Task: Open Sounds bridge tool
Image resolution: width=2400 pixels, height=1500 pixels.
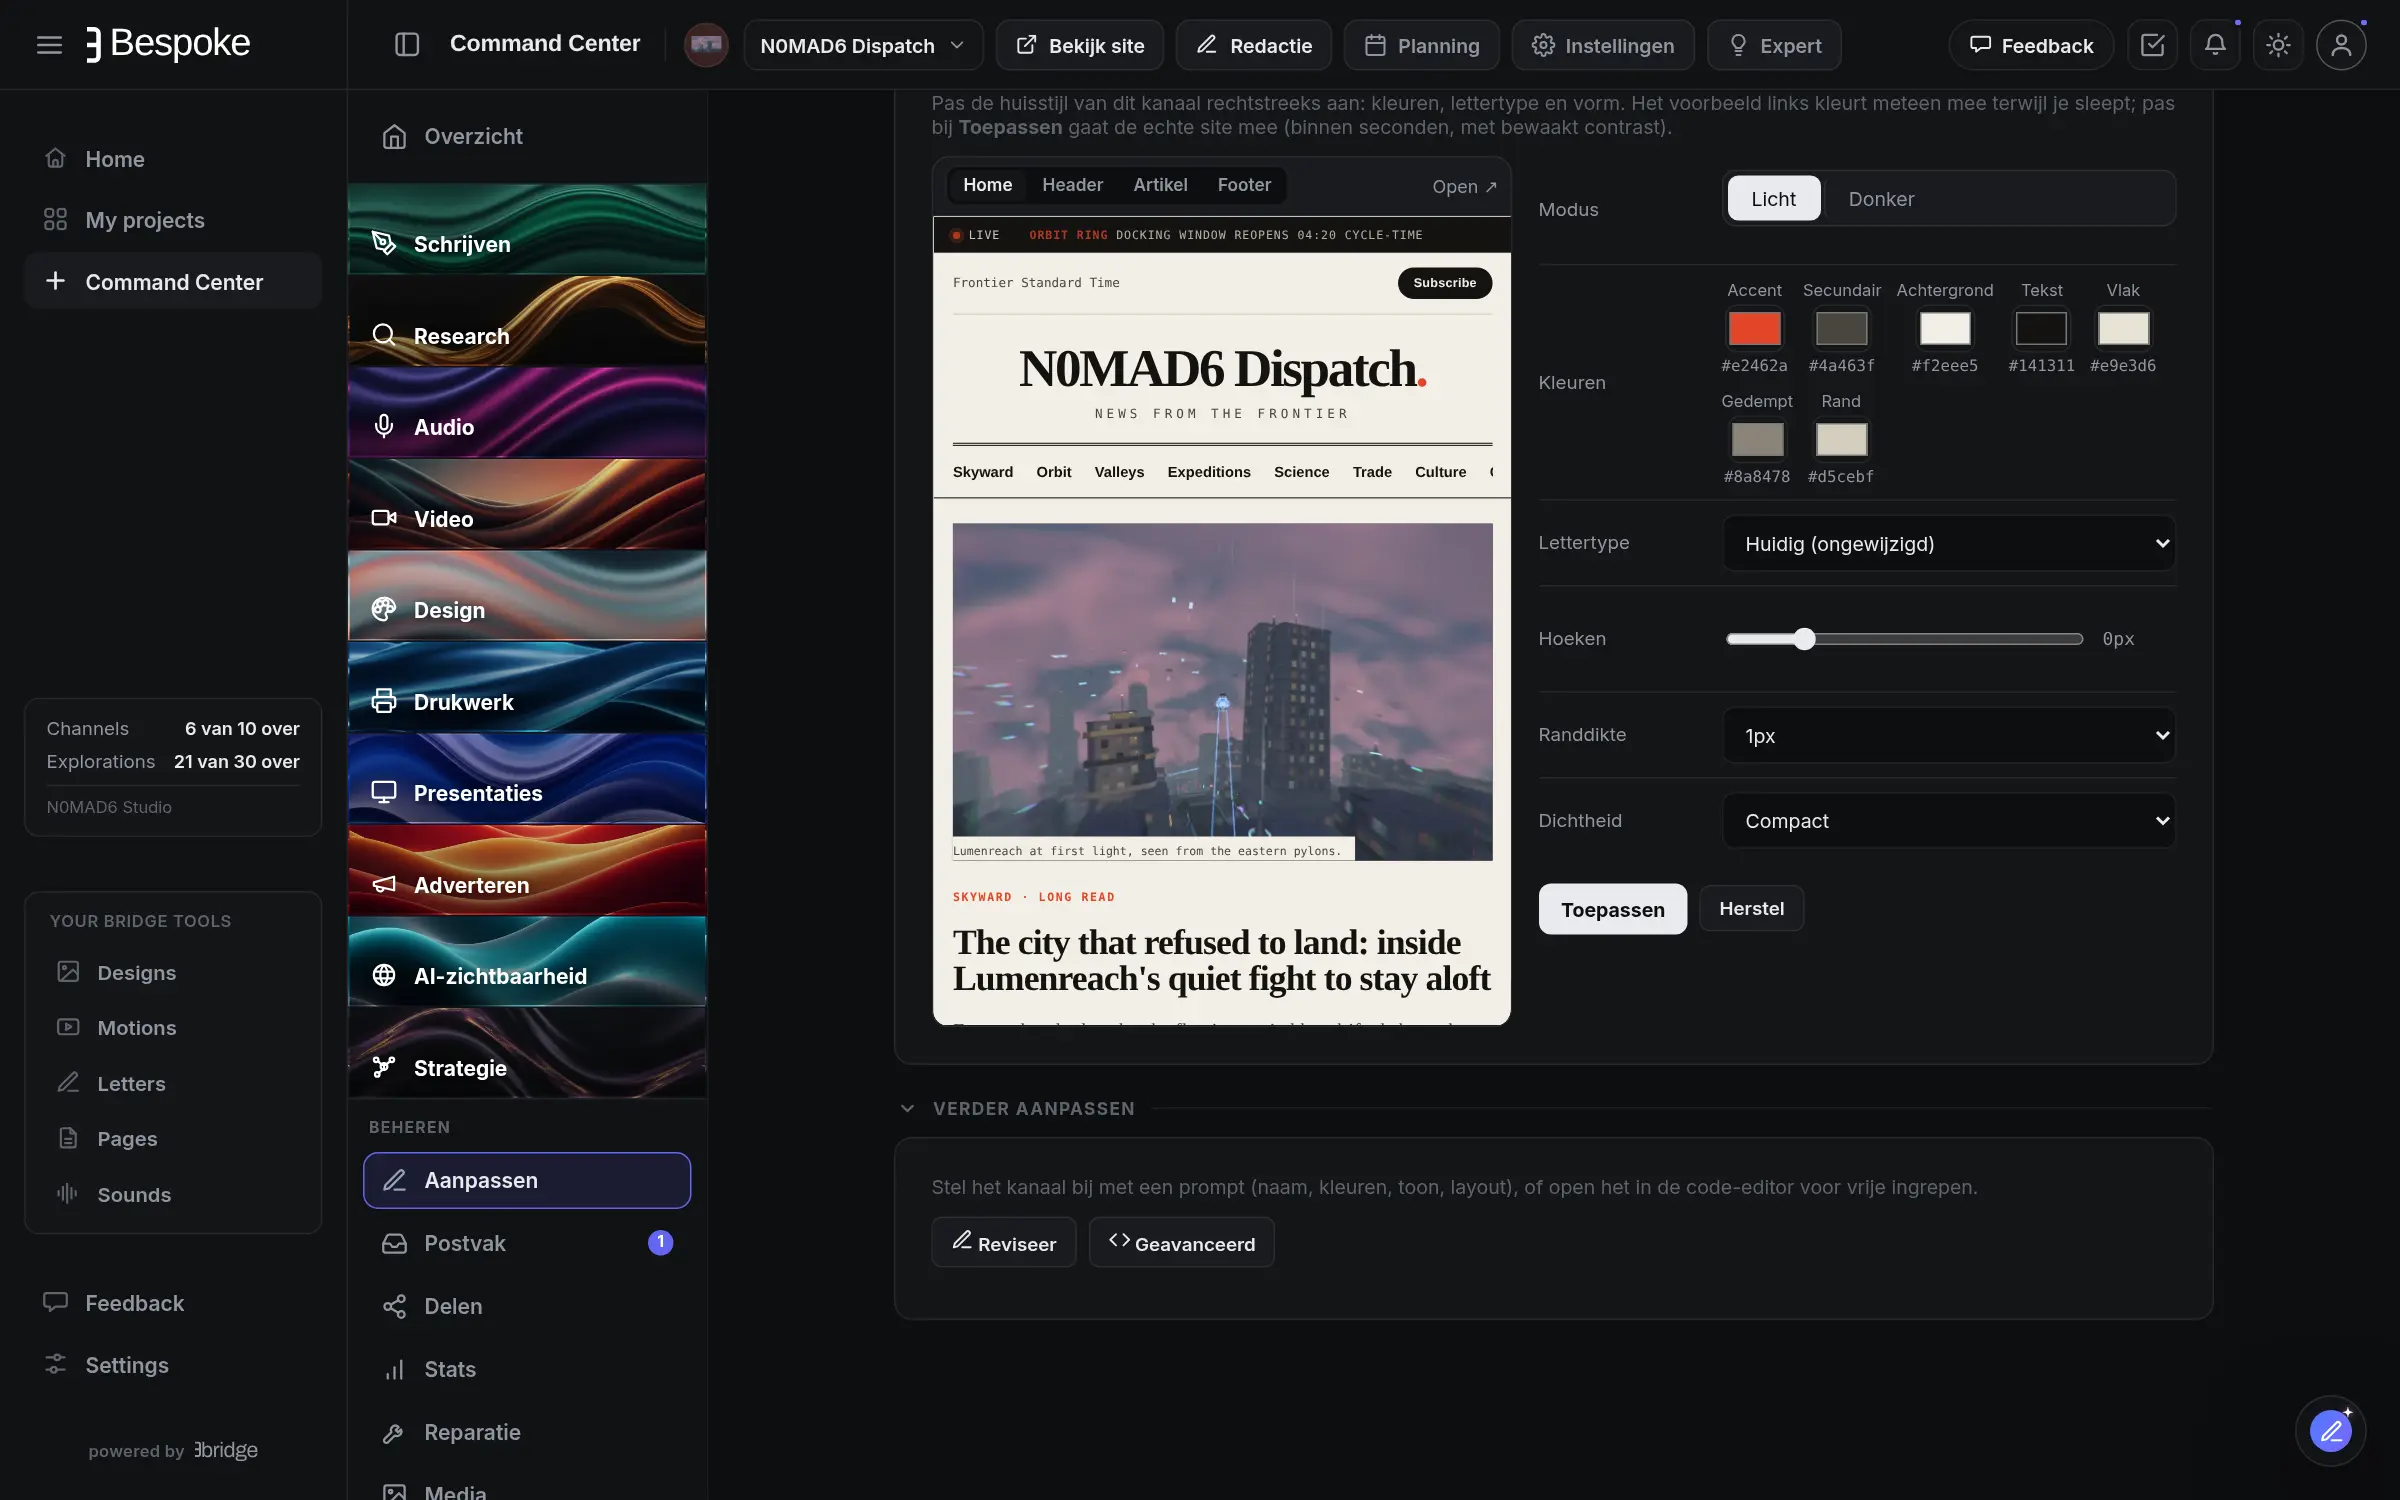Action: coord(173,1194)
